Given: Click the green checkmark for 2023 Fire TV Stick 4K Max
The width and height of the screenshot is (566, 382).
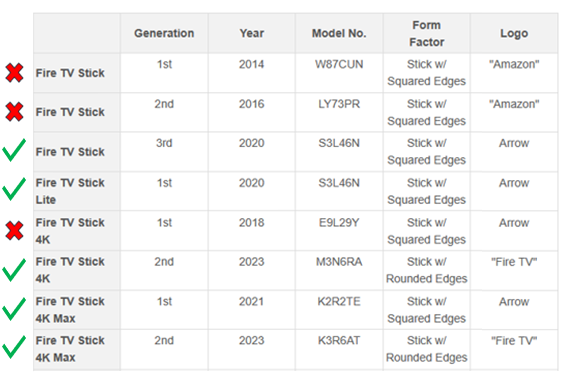Looking at the screenshot, I should (x=14, y=347).
